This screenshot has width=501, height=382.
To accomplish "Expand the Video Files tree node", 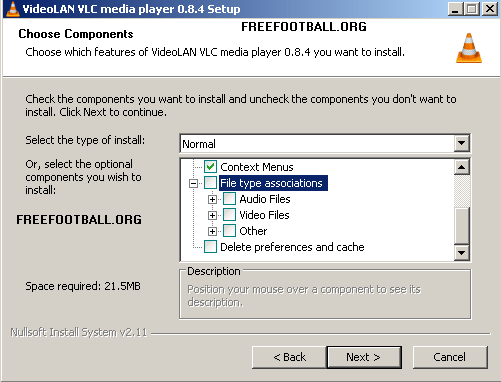I will pyautogui.click(x=212, y=215).
